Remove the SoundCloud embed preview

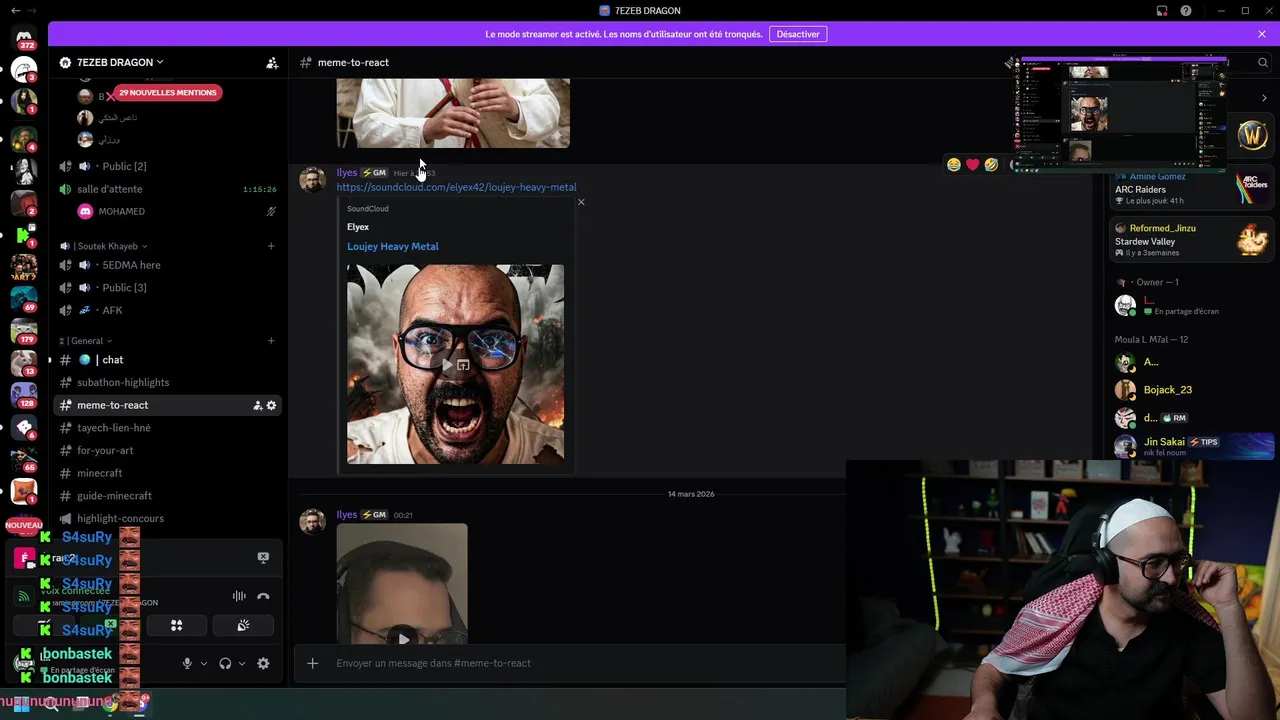tap(581, 202)
